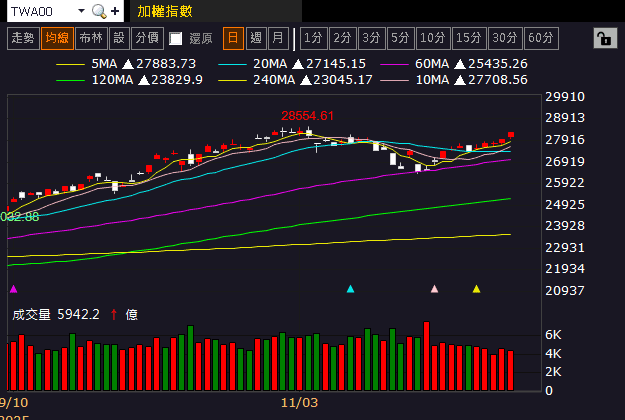Select the cyan triangle marker below chart

click(350, 289)
